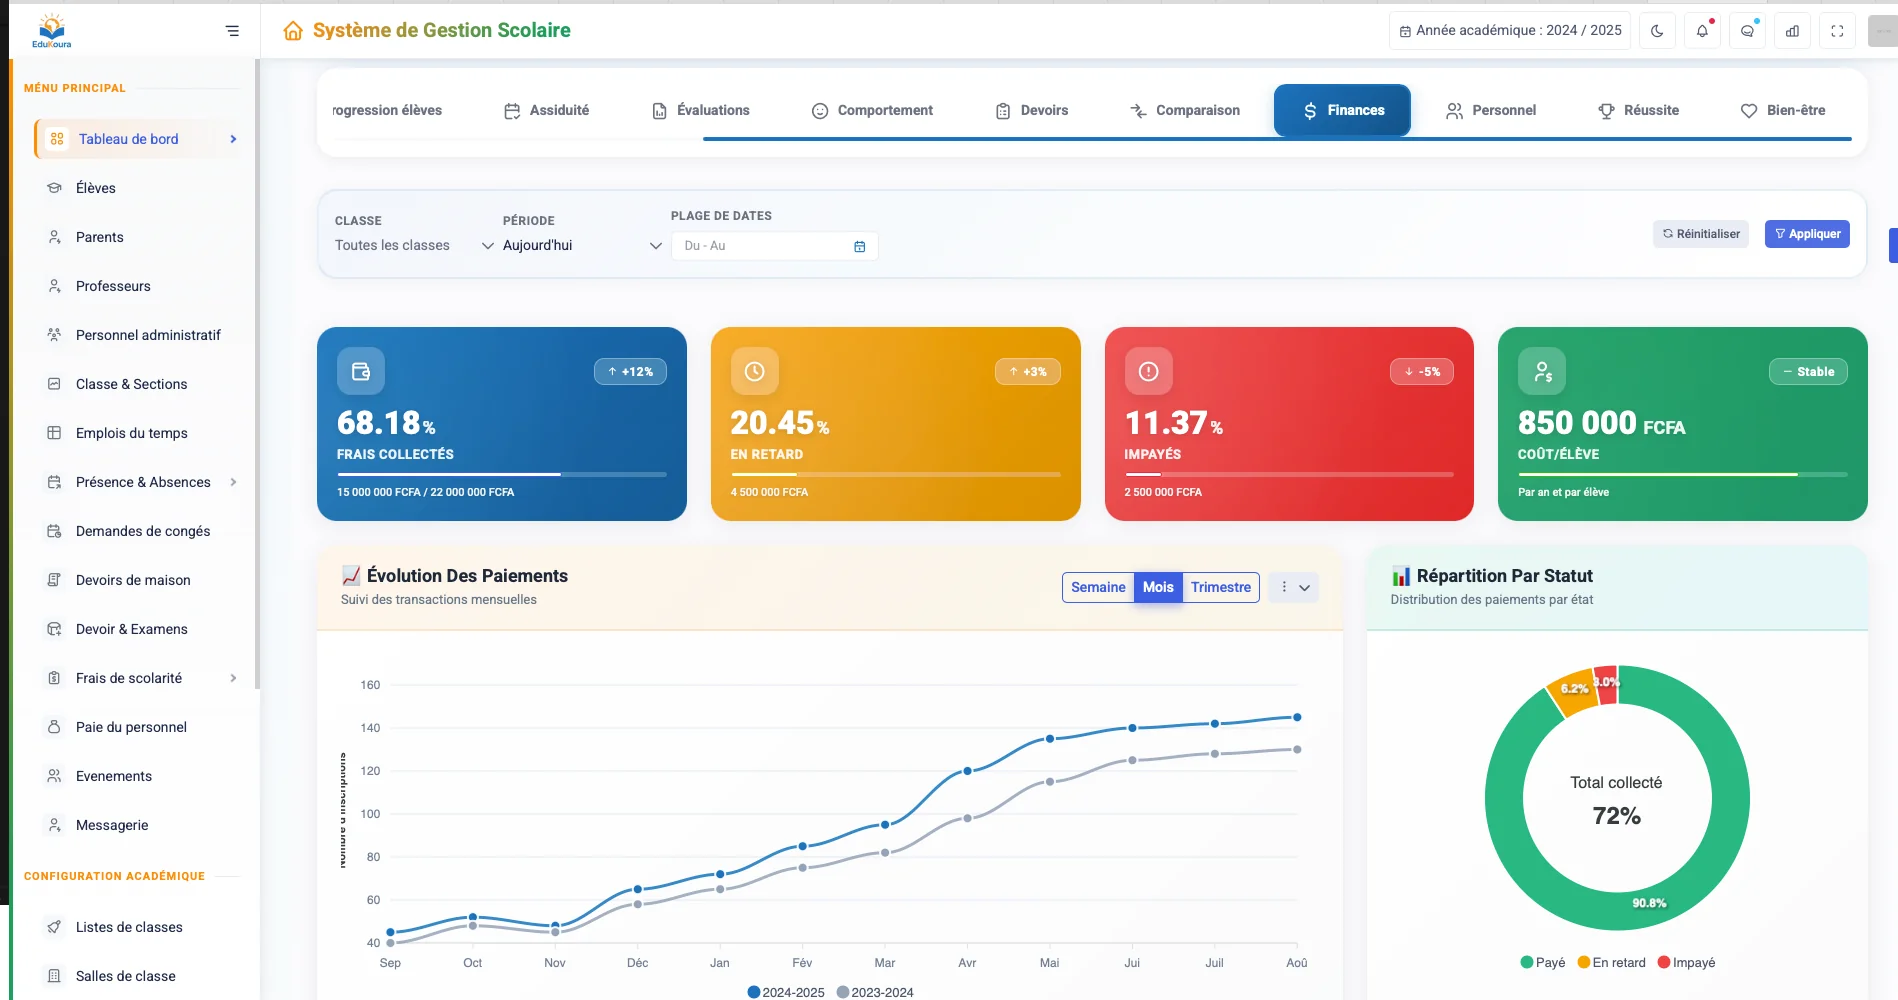The width and height of the screenshot is (1898, 1000).
Task: Switch payments chart to Trimestre view
Action: (1220, 588)
